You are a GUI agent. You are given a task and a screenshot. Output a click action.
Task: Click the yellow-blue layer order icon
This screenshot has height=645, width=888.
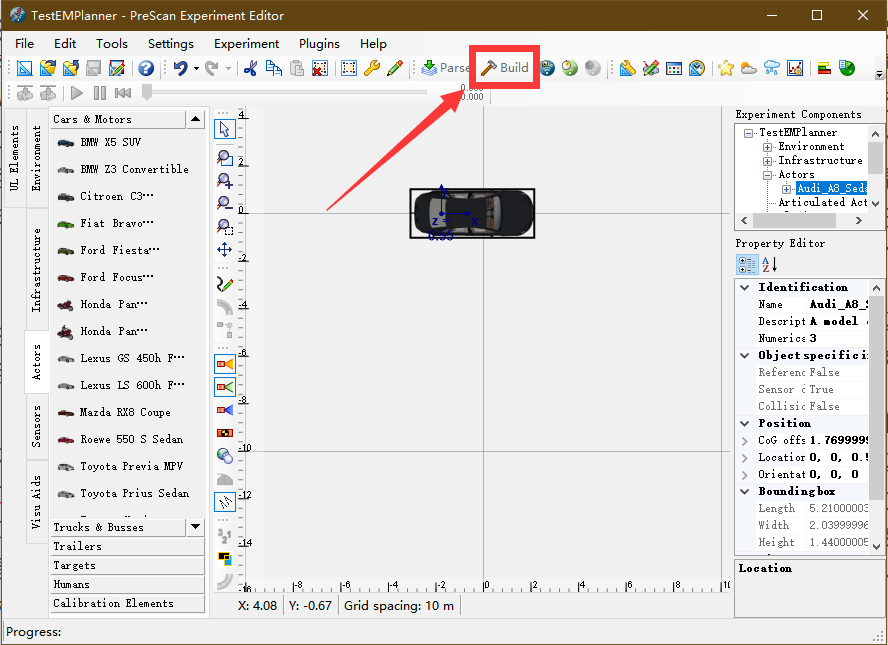225,559
